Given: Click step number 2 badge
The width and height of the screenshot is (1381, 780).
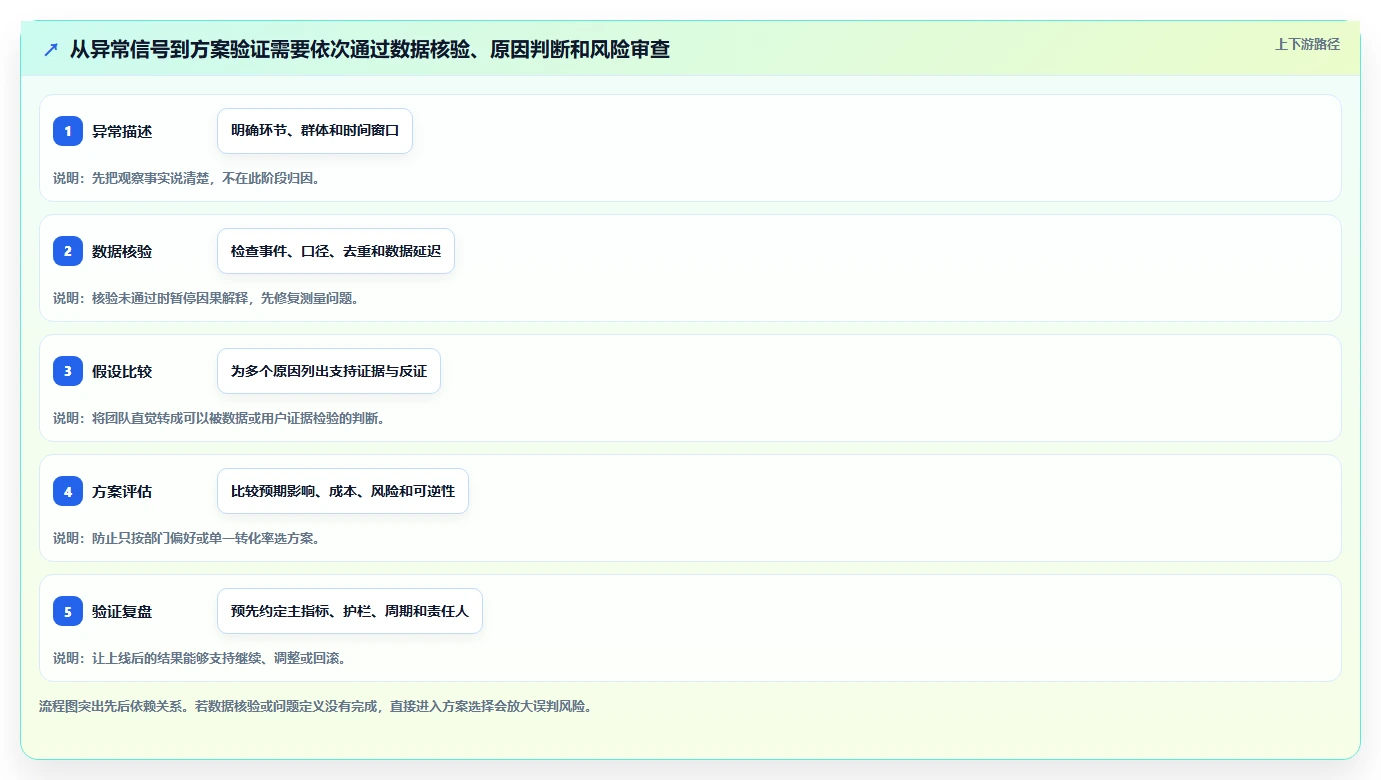Looking at the screenshot, I should click(68, 251).
